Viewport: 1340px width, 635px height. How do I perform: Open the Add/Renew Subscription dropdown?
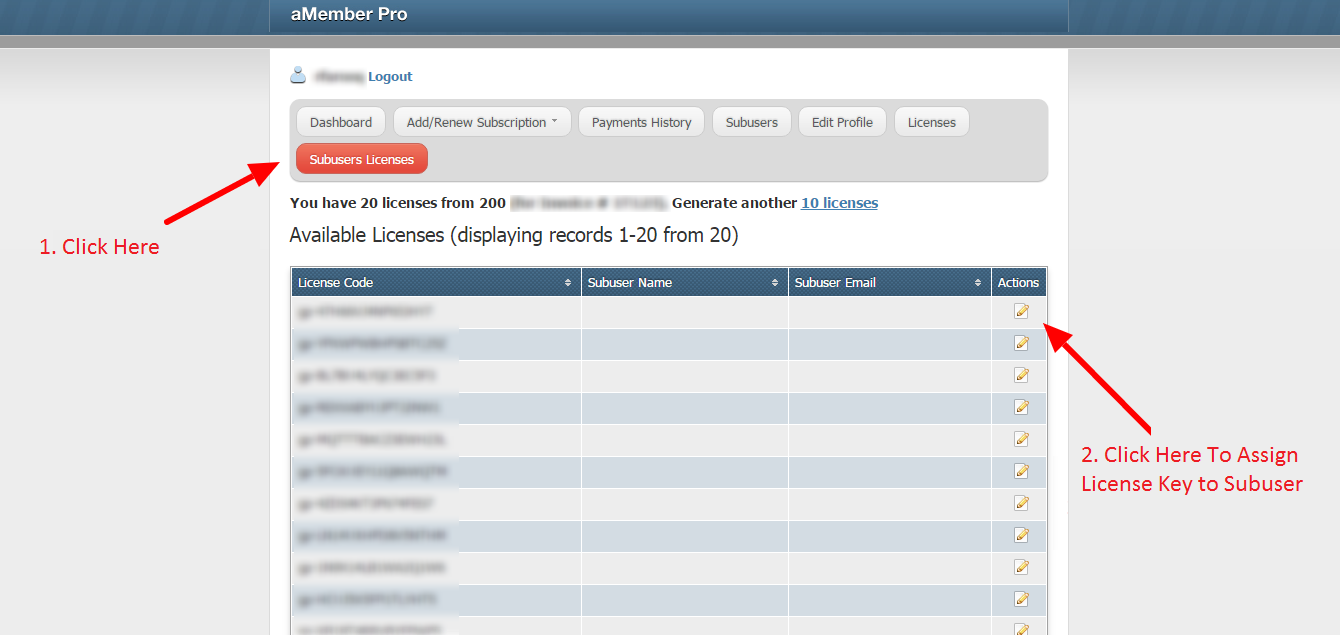point(482,121)
